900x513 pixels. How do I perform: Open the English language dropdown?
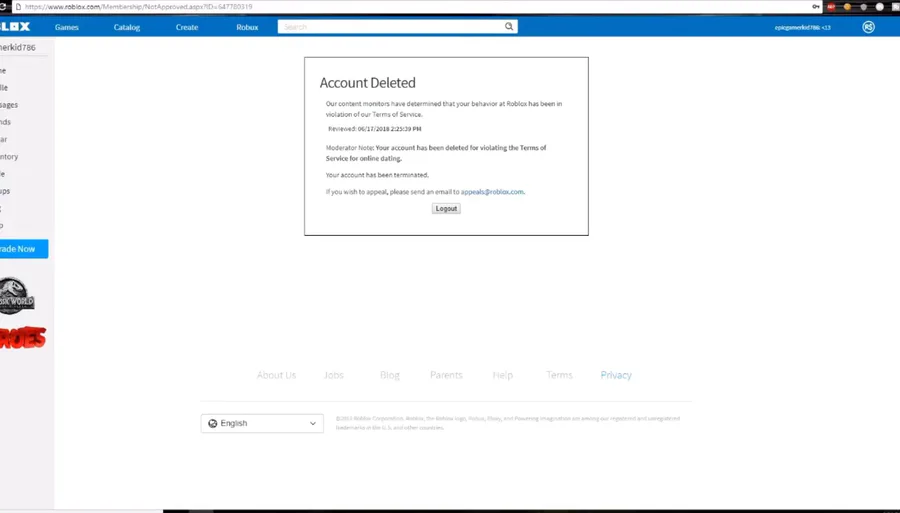point(262,423)
